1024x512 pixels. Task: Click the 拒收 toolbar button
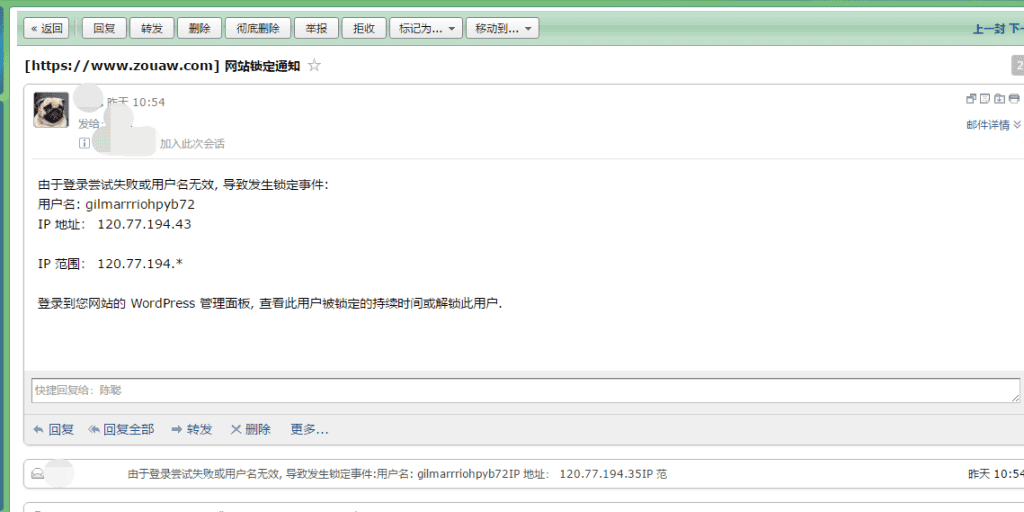pyautogui.click(x=364, y=29)
